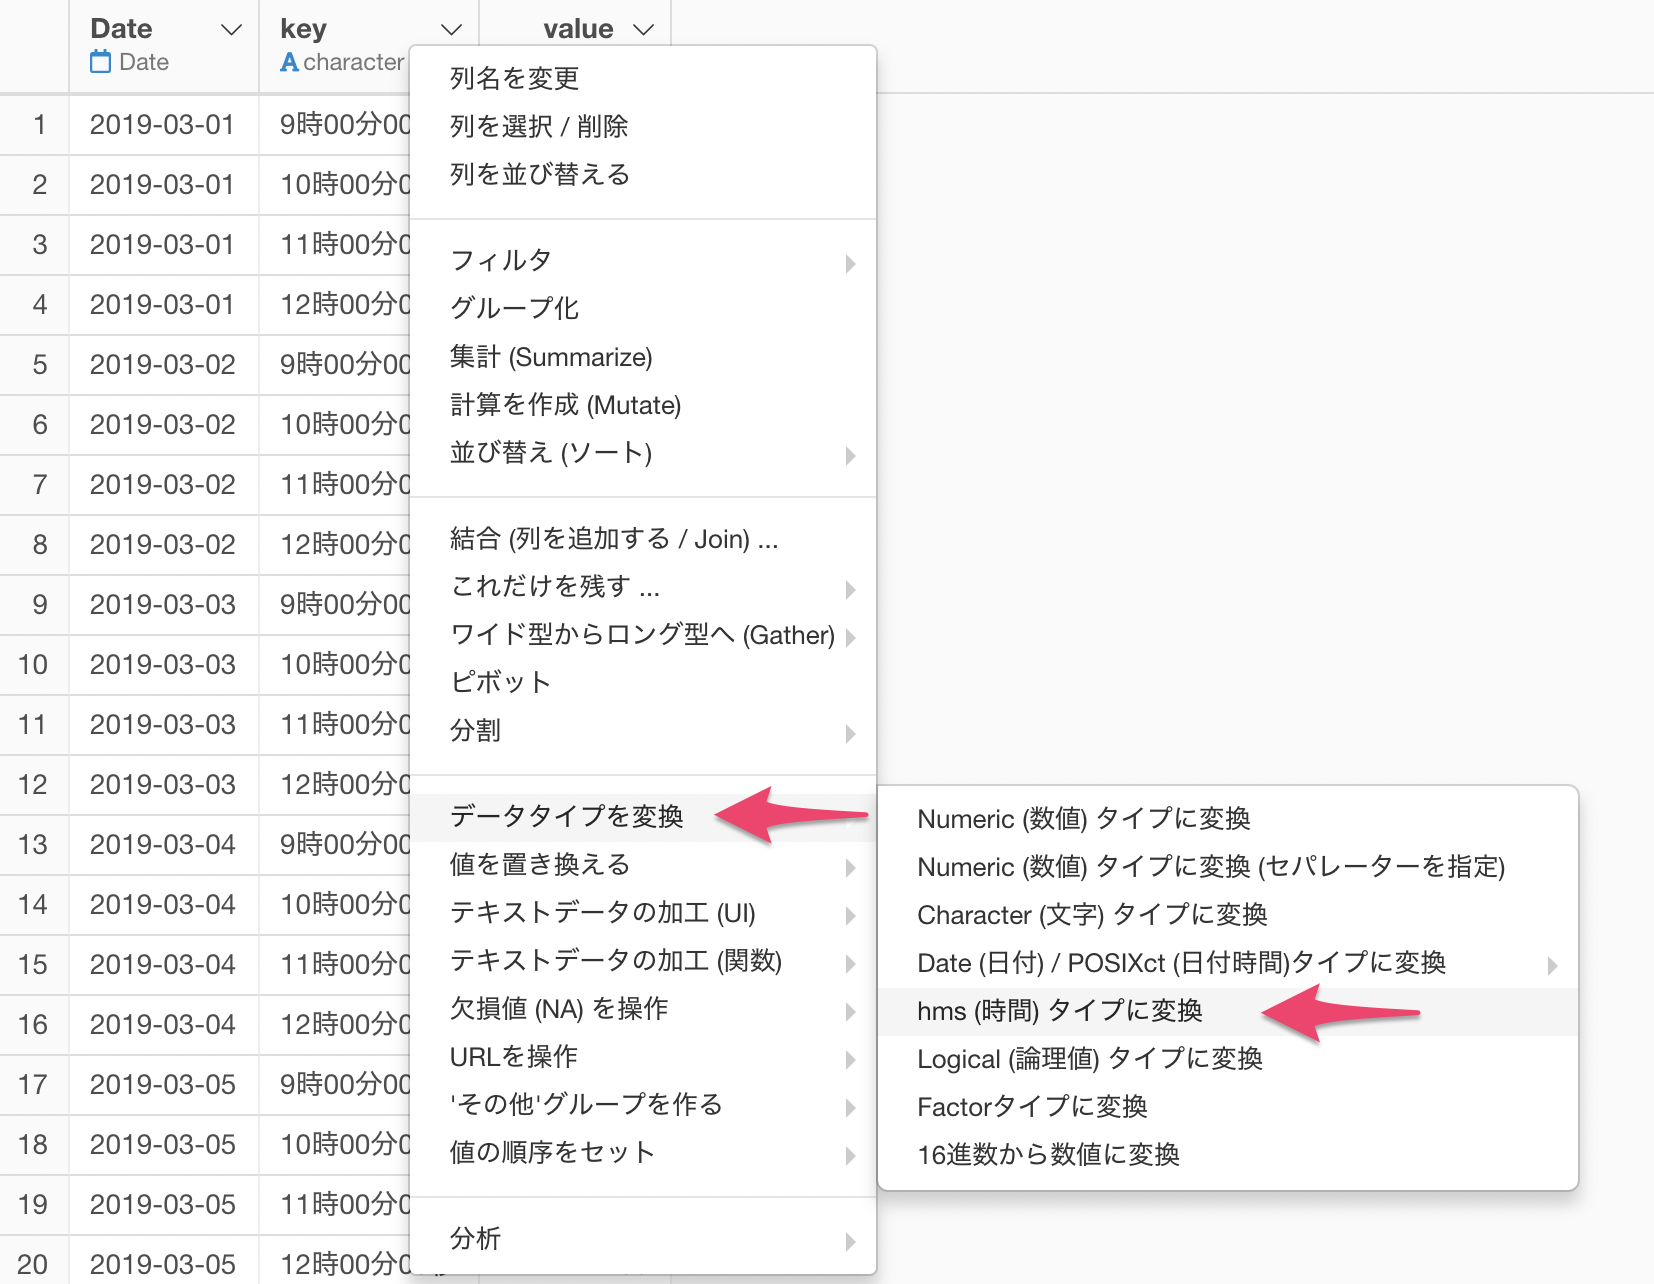Click Date cell in row 5
Screen dimensions: 1654x1284
tap(164, 365)
